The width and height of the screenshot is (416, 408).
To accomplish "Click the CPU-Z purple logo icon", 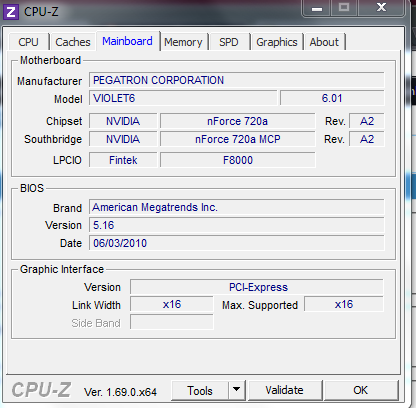I will coord(11,12).
